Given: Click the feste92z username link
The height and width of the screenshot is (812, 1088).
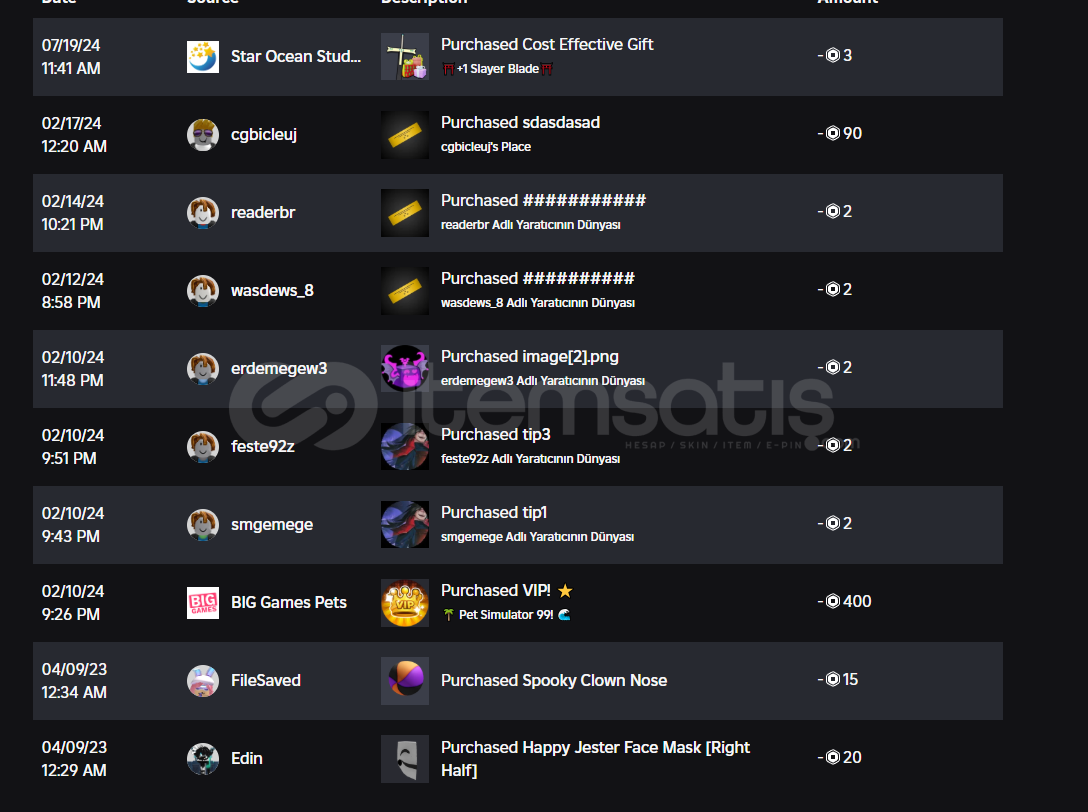Looking at the screenshot, I should tap(262, 446).
